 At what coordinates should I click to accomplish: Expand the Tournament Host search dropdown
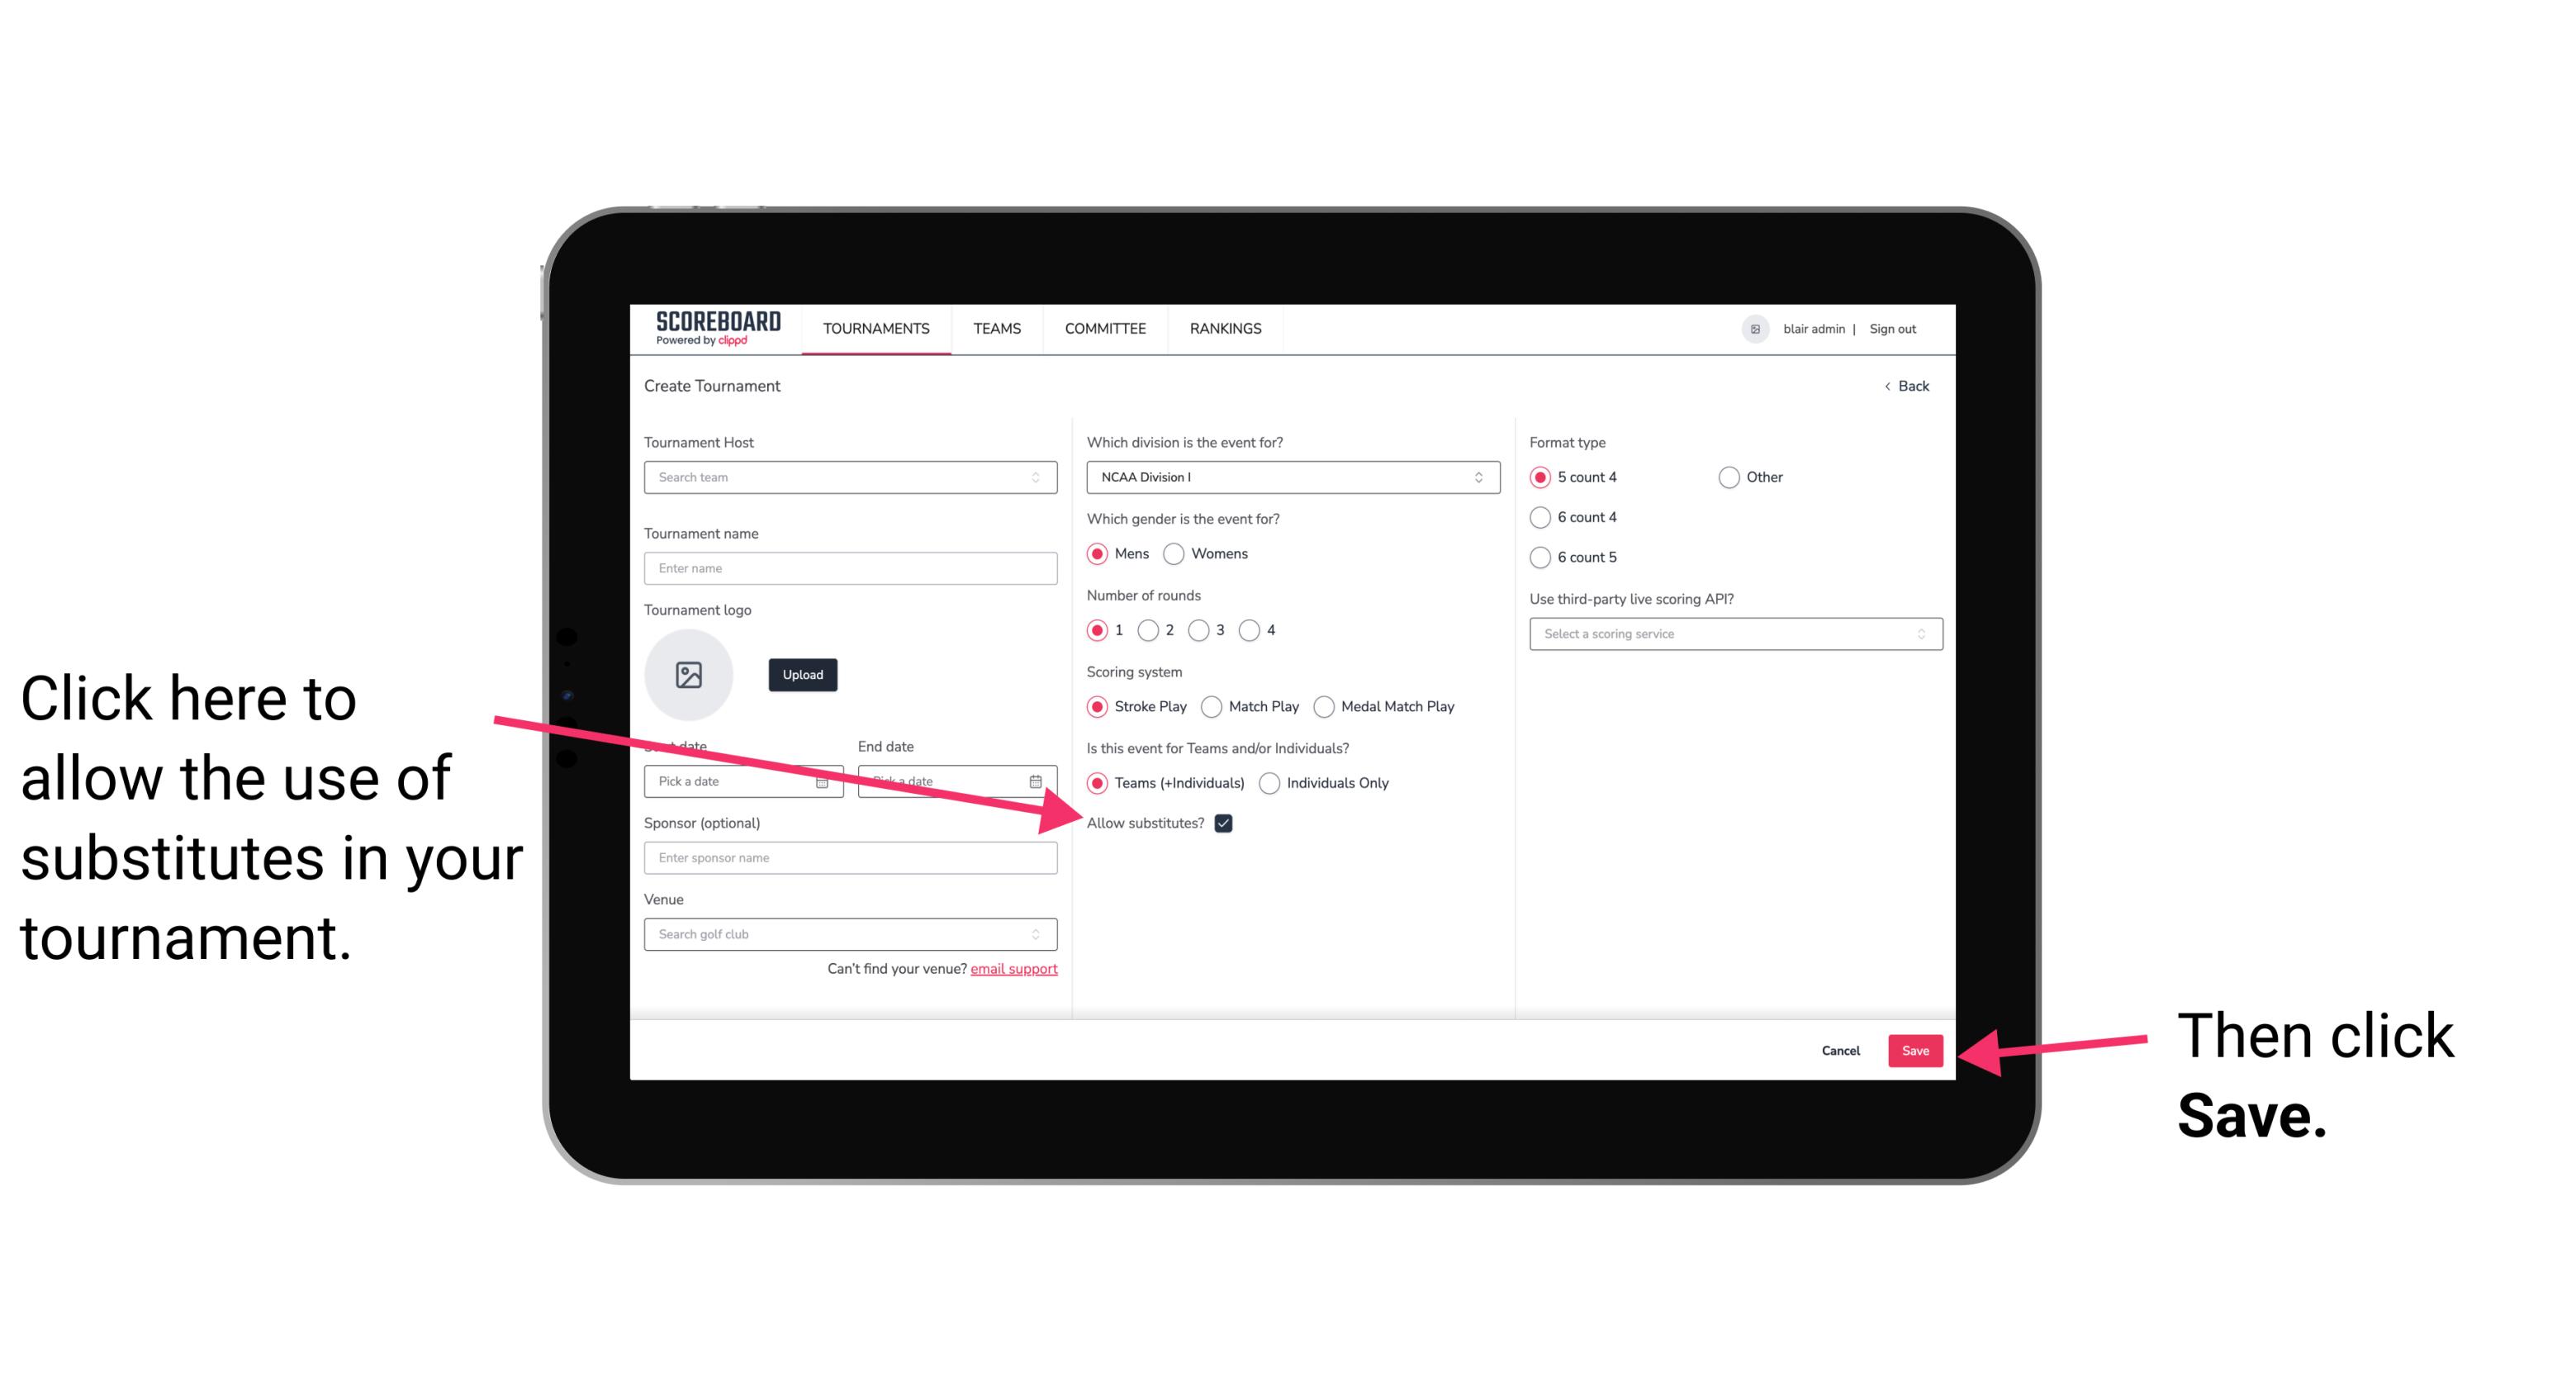pyautogui.click(x=1042, y=478)
